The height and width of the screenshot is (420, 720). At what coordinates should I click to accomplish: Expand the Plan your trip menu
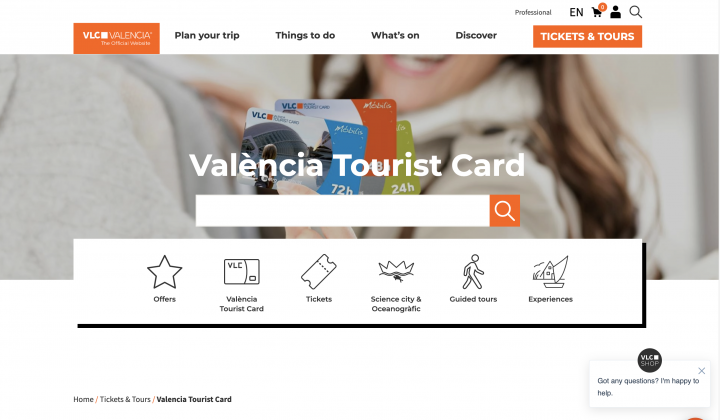point(207,35)
